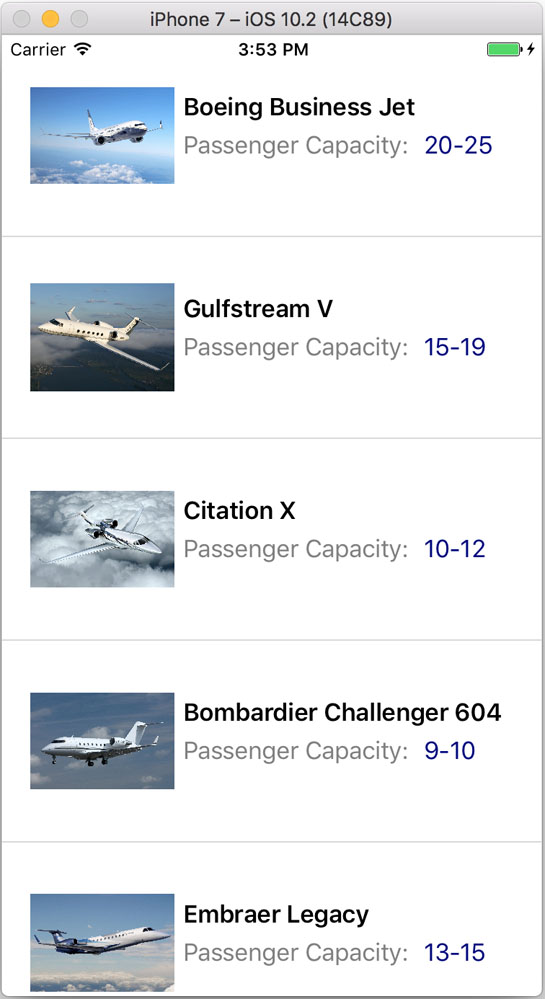Select the Boeing Business Jet title
Image resolution: width=545 pixels, height=999 pixels.
click(x=299, y=107)
